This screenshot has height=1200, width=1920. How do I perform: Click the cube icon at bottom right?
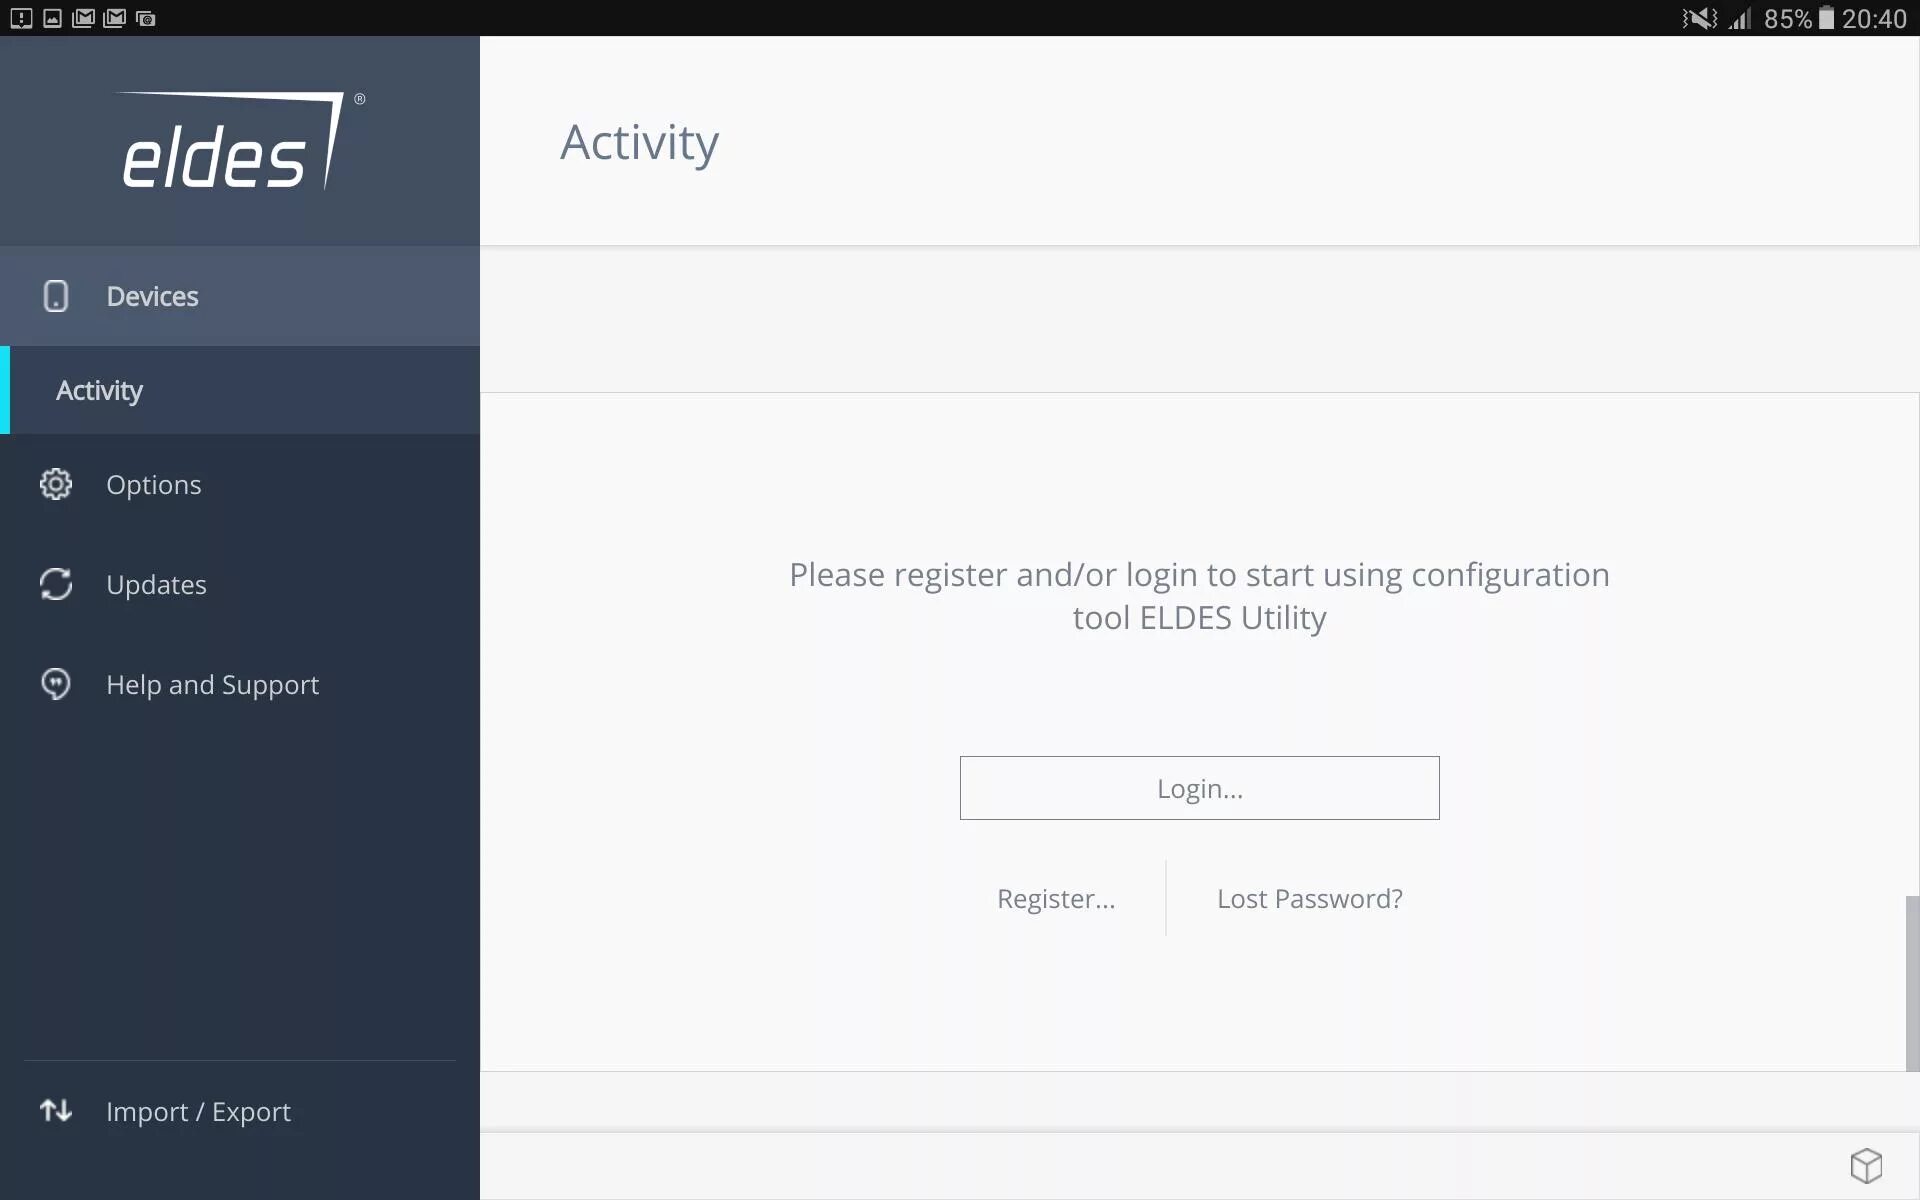click(1866, 1165)
